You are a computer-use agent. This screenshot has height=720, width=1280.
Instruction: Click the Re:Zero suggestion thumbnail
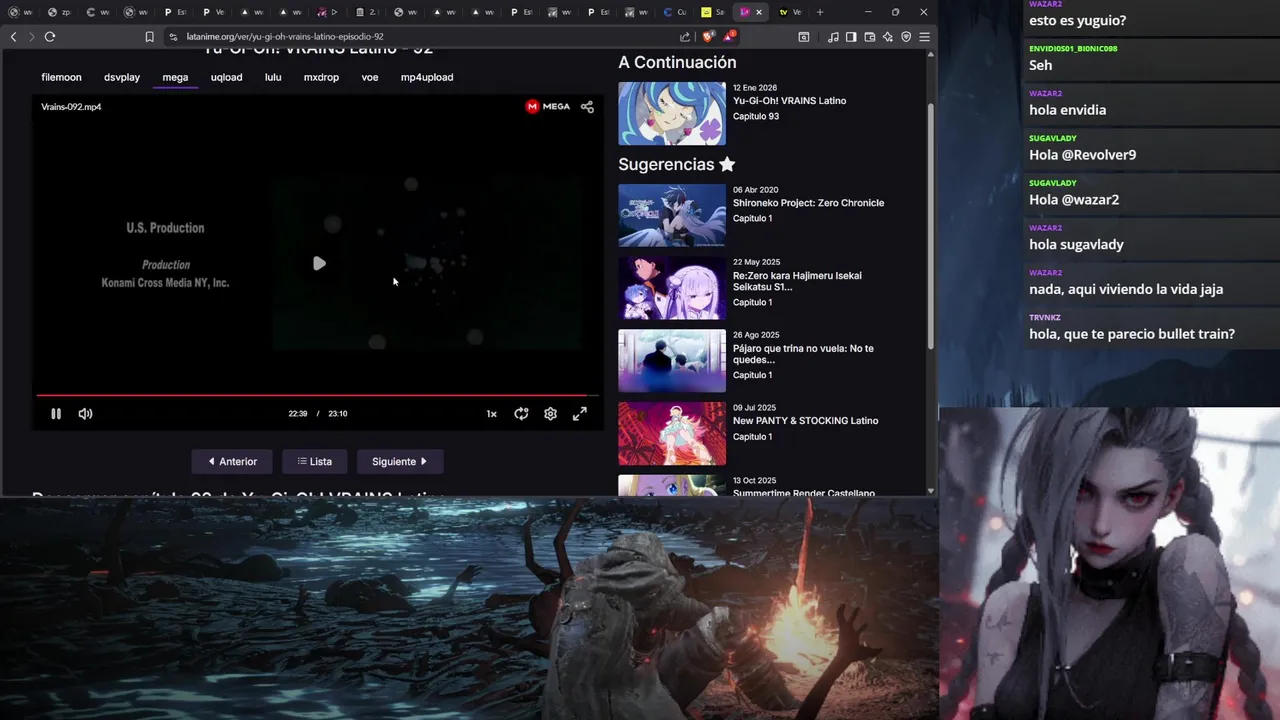click(x=672, y=288)
